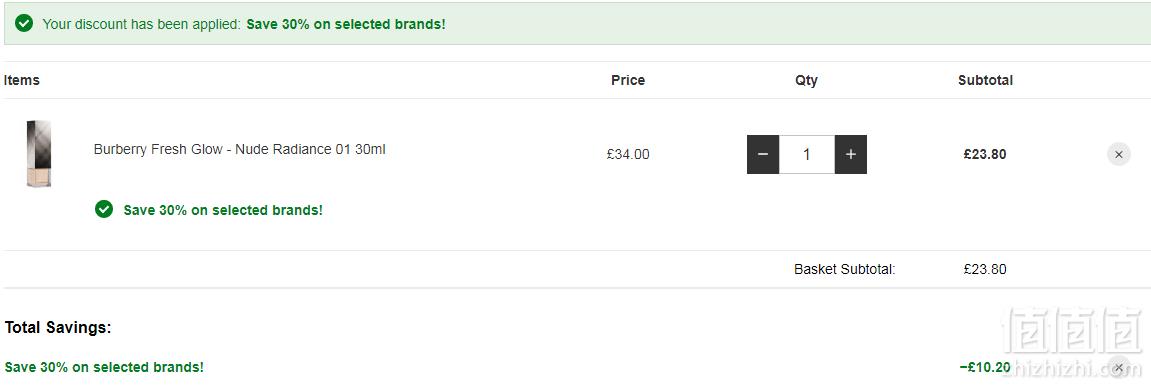Click the green checkmark icon in the discount banner

(24, 23)
